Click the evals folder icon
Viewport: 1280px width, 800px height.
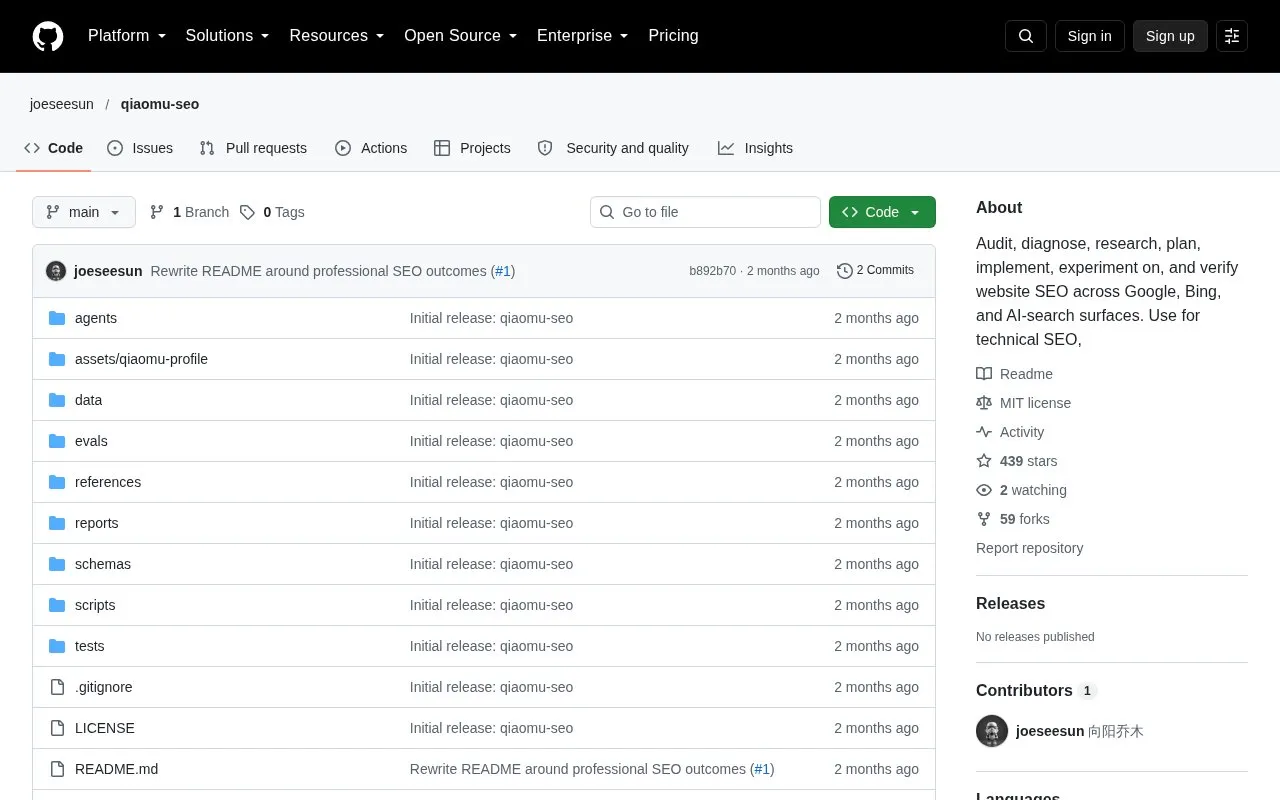[57, 441]
